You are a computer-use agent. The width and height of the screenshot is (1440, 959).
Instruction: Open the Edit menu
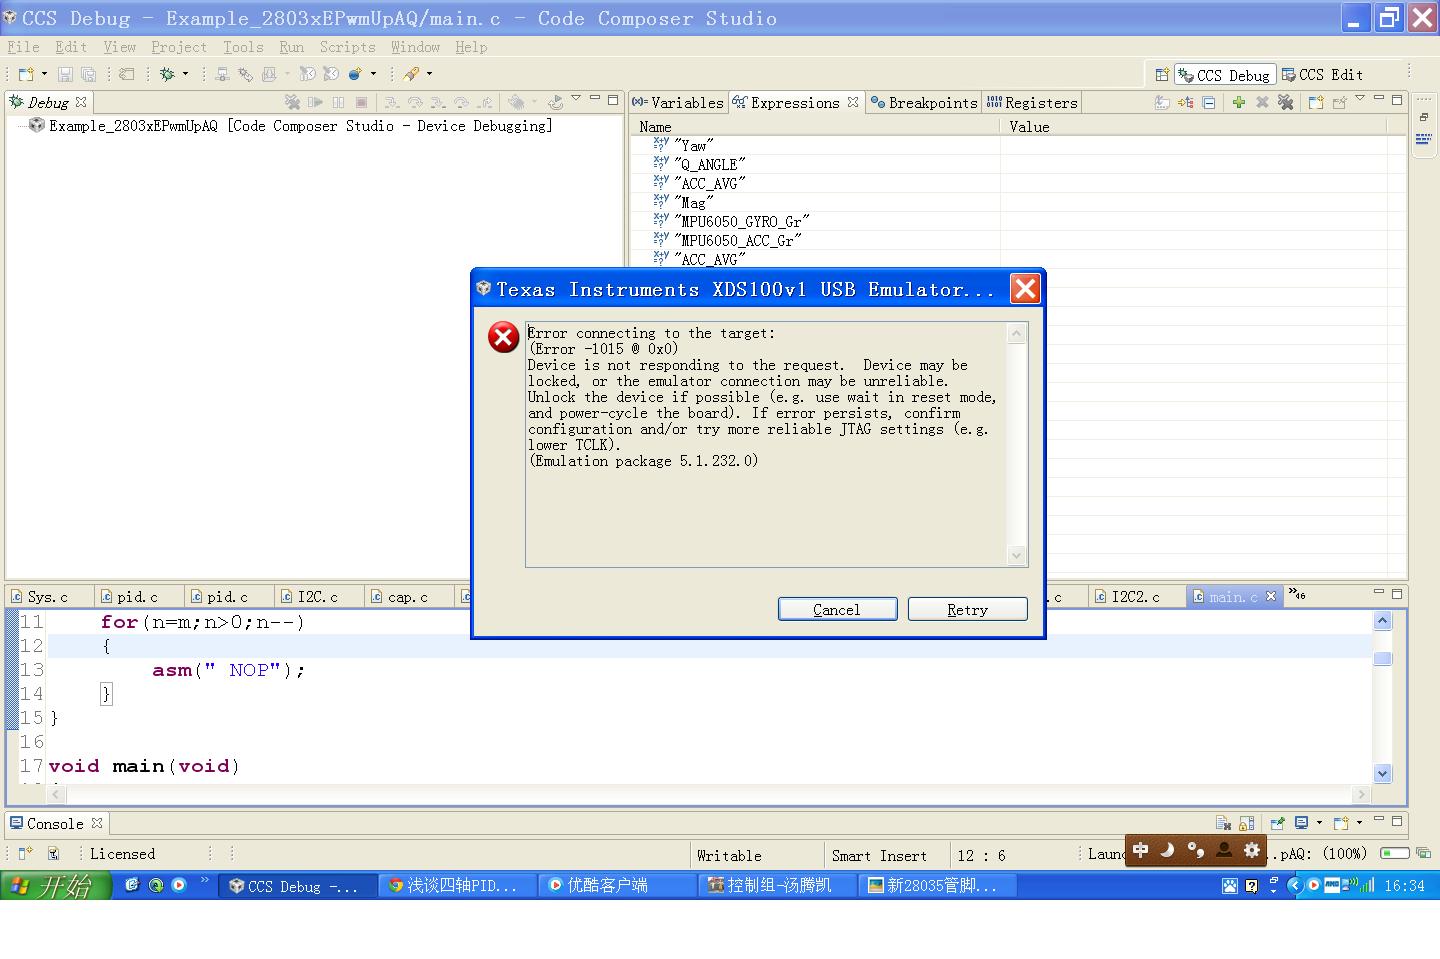click(71, 47)
